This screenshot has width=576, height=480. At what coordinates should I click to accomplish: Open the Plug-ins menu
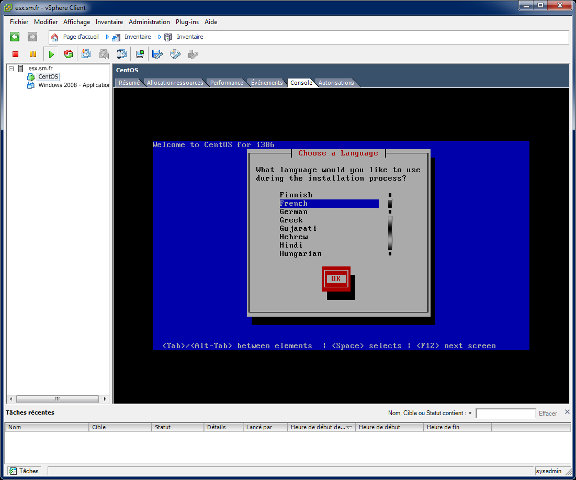tap(187, 22)
